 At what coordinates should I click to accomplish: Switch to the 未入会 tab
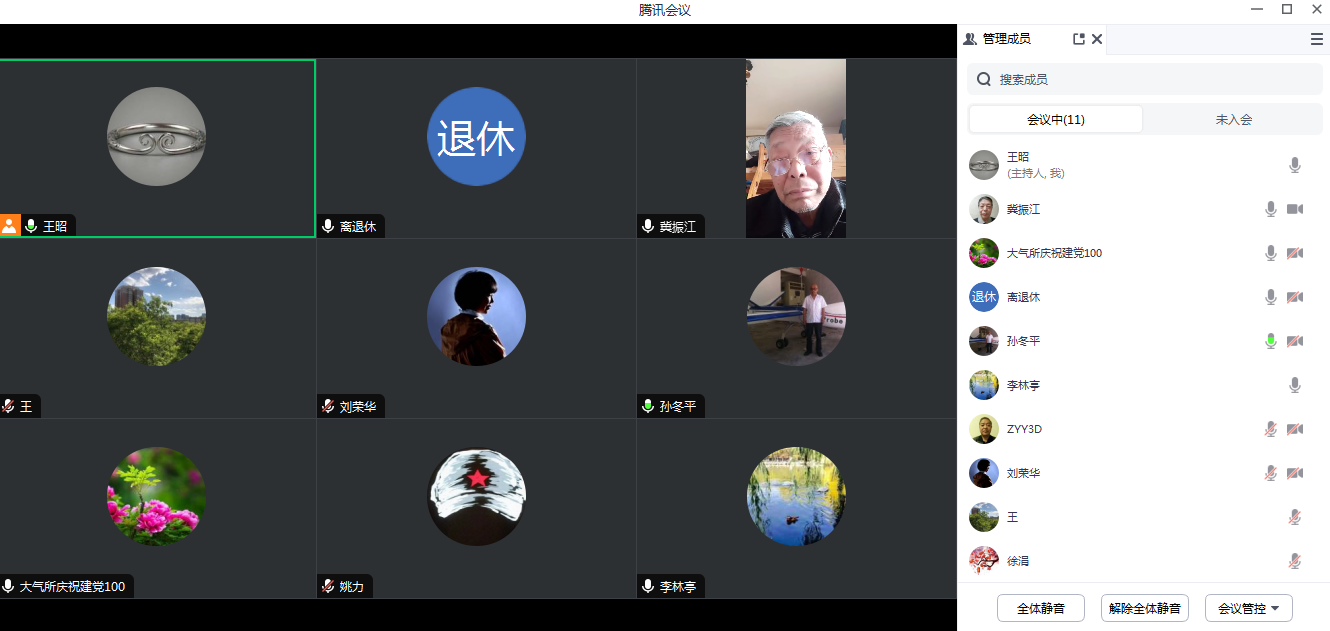pyautogui.click(x=1233, y=119)
